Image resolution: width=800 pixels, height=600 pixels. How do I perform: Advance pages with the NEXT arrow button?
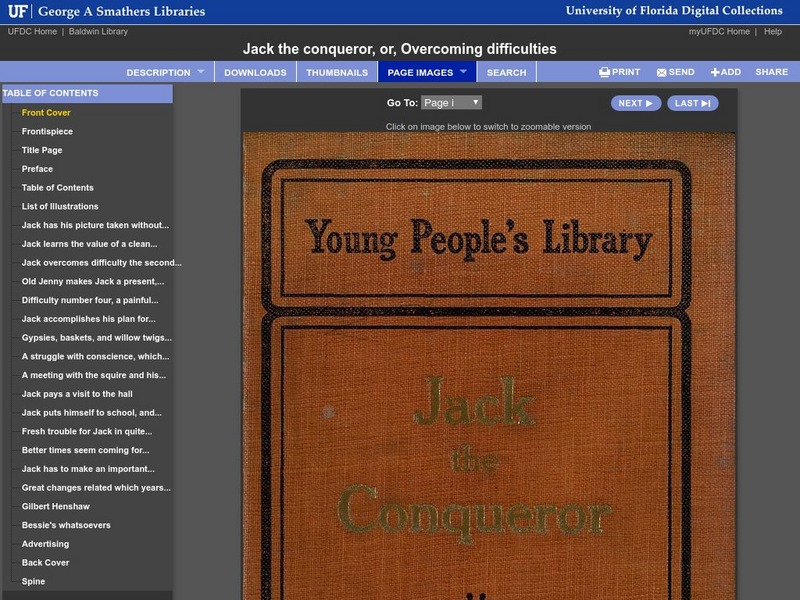point(633,103)
